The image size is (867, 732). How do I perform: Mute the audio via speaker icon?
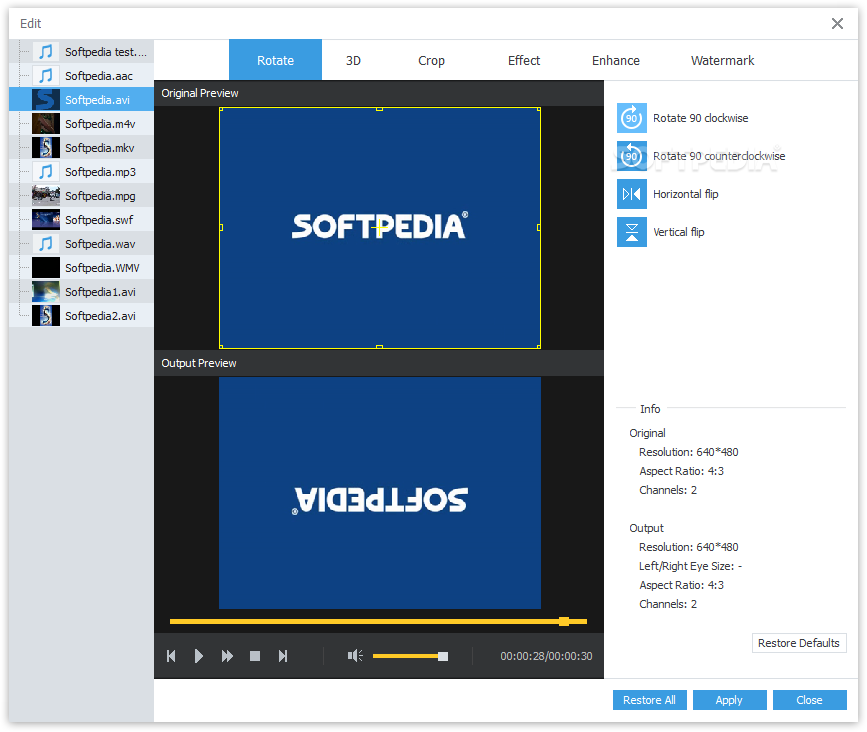click(x=355, y=656)
